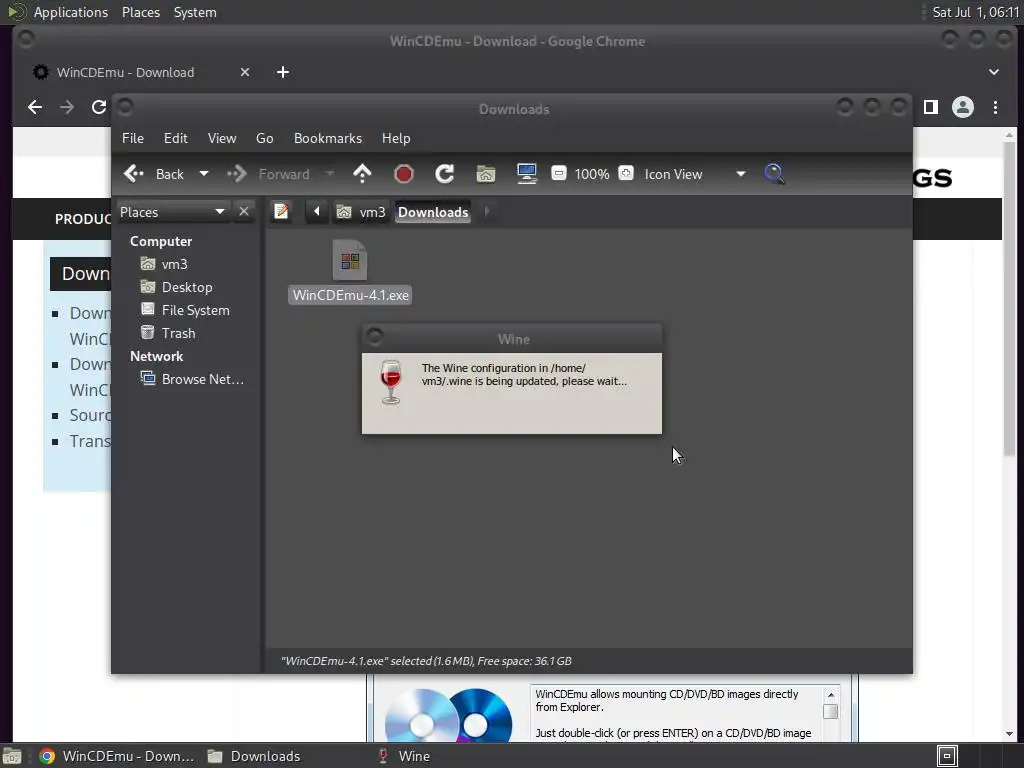Go up to the parent folder
Viewport: 1024px width, 768px height.
362,174
